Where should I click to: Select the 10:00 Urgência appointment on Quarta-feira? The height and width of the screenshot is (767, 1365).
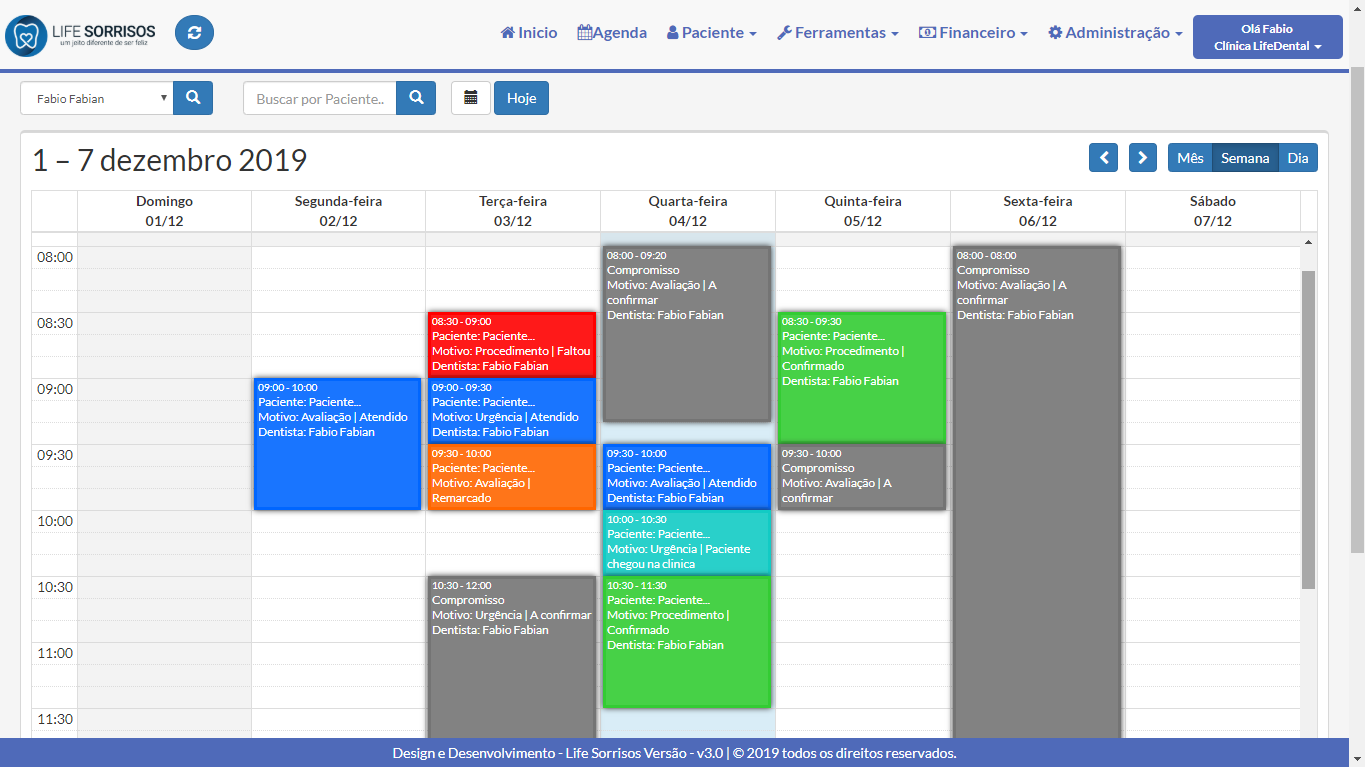686,544
